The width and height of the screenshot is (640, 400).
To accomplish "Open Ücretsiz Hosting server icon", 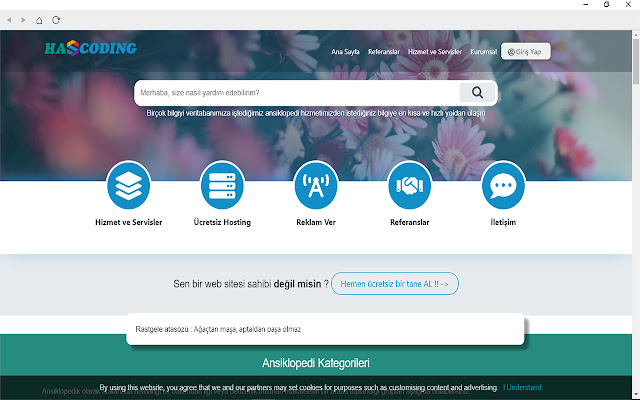I will (x=222, y=186).
